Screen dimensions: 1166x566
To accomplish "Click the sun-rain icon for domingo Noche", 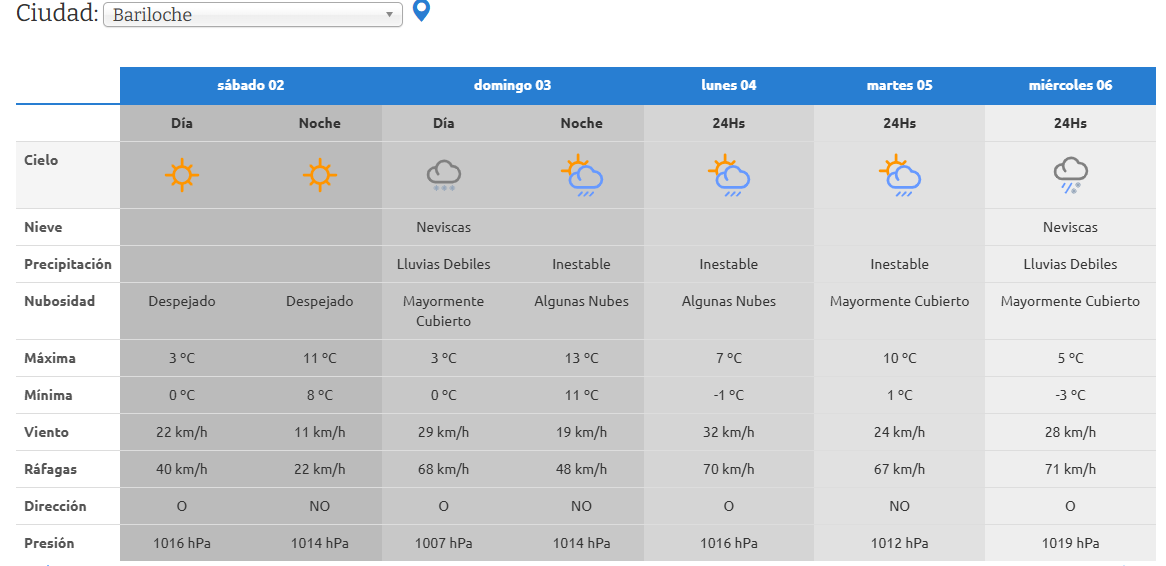I will [x=581, y=175].
